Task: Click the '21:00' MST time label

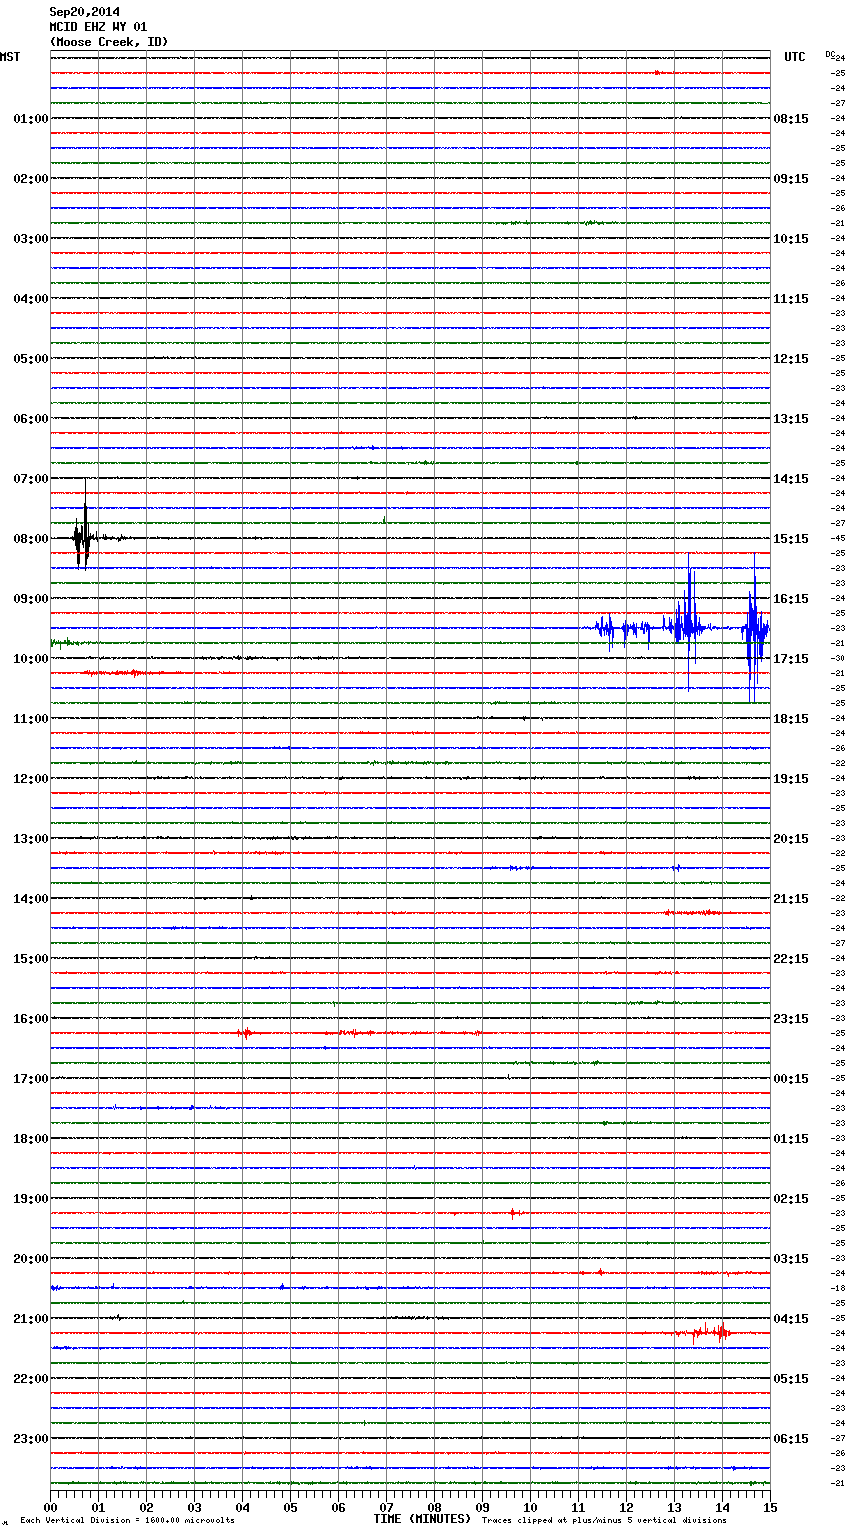Action: tap(30, 1319)
